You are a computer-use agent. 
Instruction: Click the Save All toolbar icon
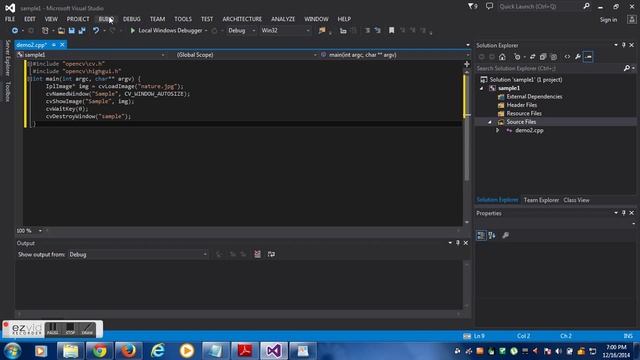coord(82,31)
